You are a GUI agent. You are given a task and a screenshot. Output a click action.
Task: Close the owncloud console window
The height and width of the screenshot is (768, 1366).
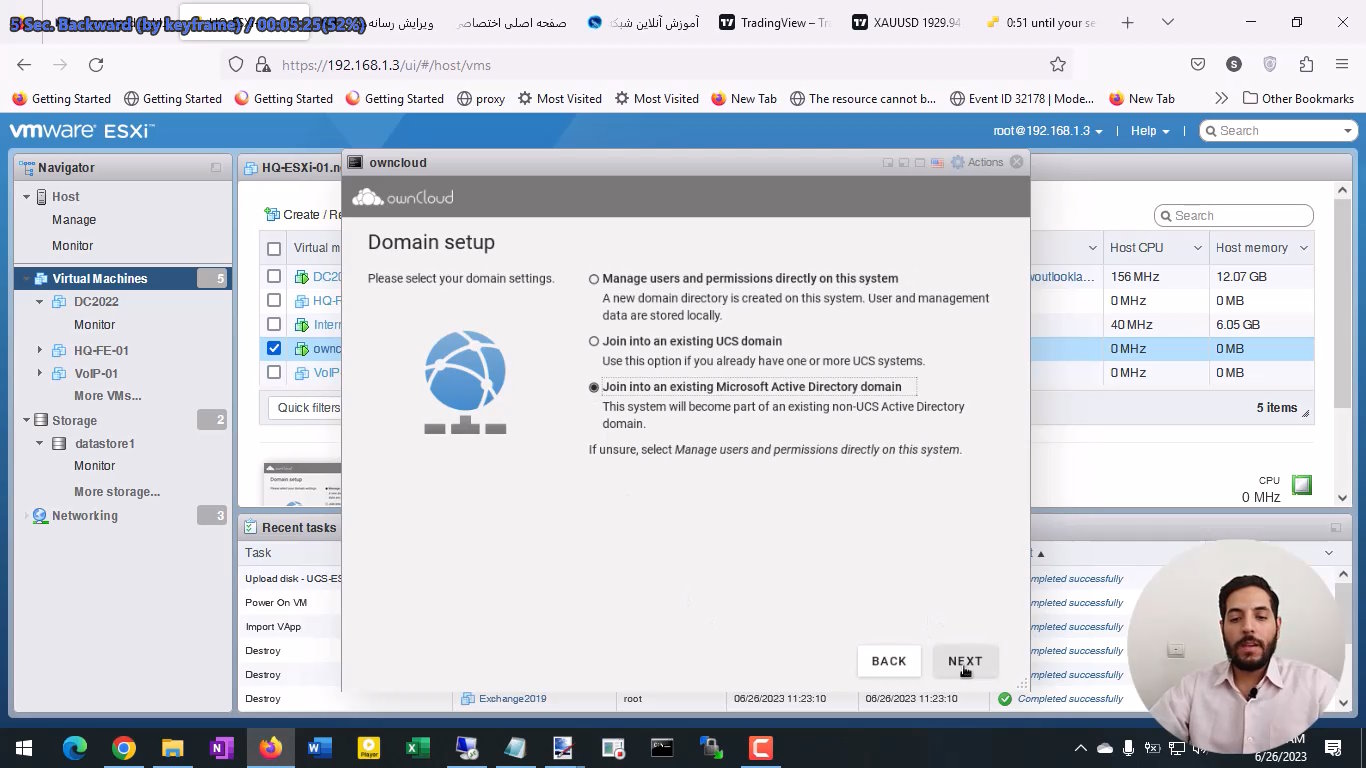pos(1017,162)
